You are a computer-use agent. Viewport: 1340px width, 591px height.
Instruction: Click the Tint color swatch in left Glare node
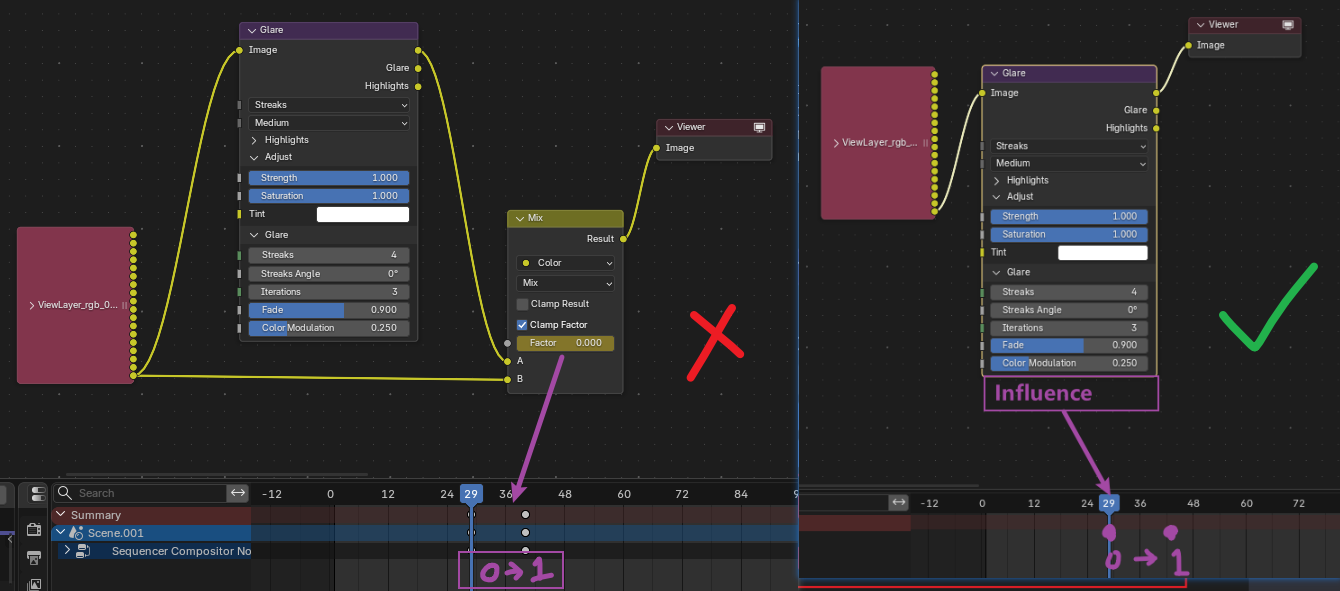(x=363, y=214)
